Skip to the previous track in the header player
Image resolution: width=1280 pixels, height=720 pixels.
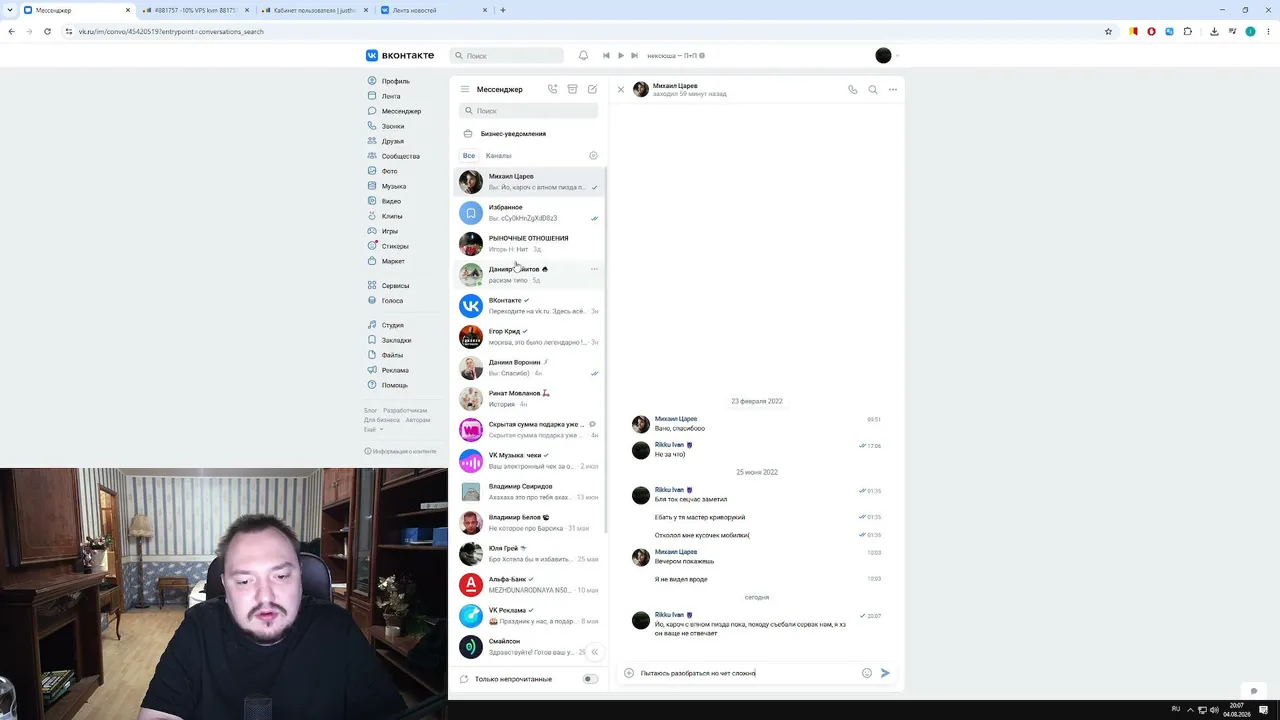606,56
